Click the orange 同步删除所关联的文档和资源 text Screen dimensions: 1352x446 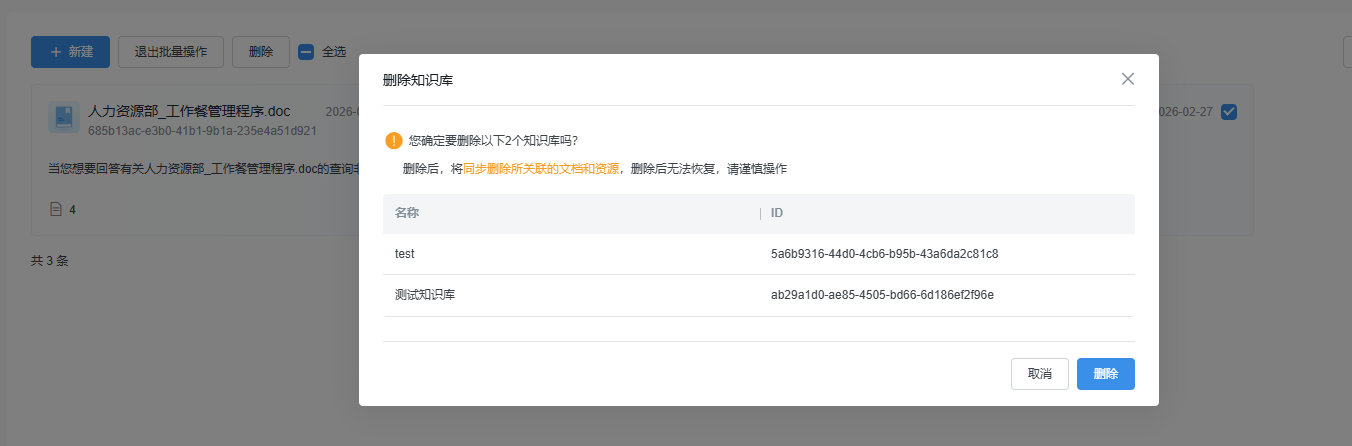(x=540, y=169)
